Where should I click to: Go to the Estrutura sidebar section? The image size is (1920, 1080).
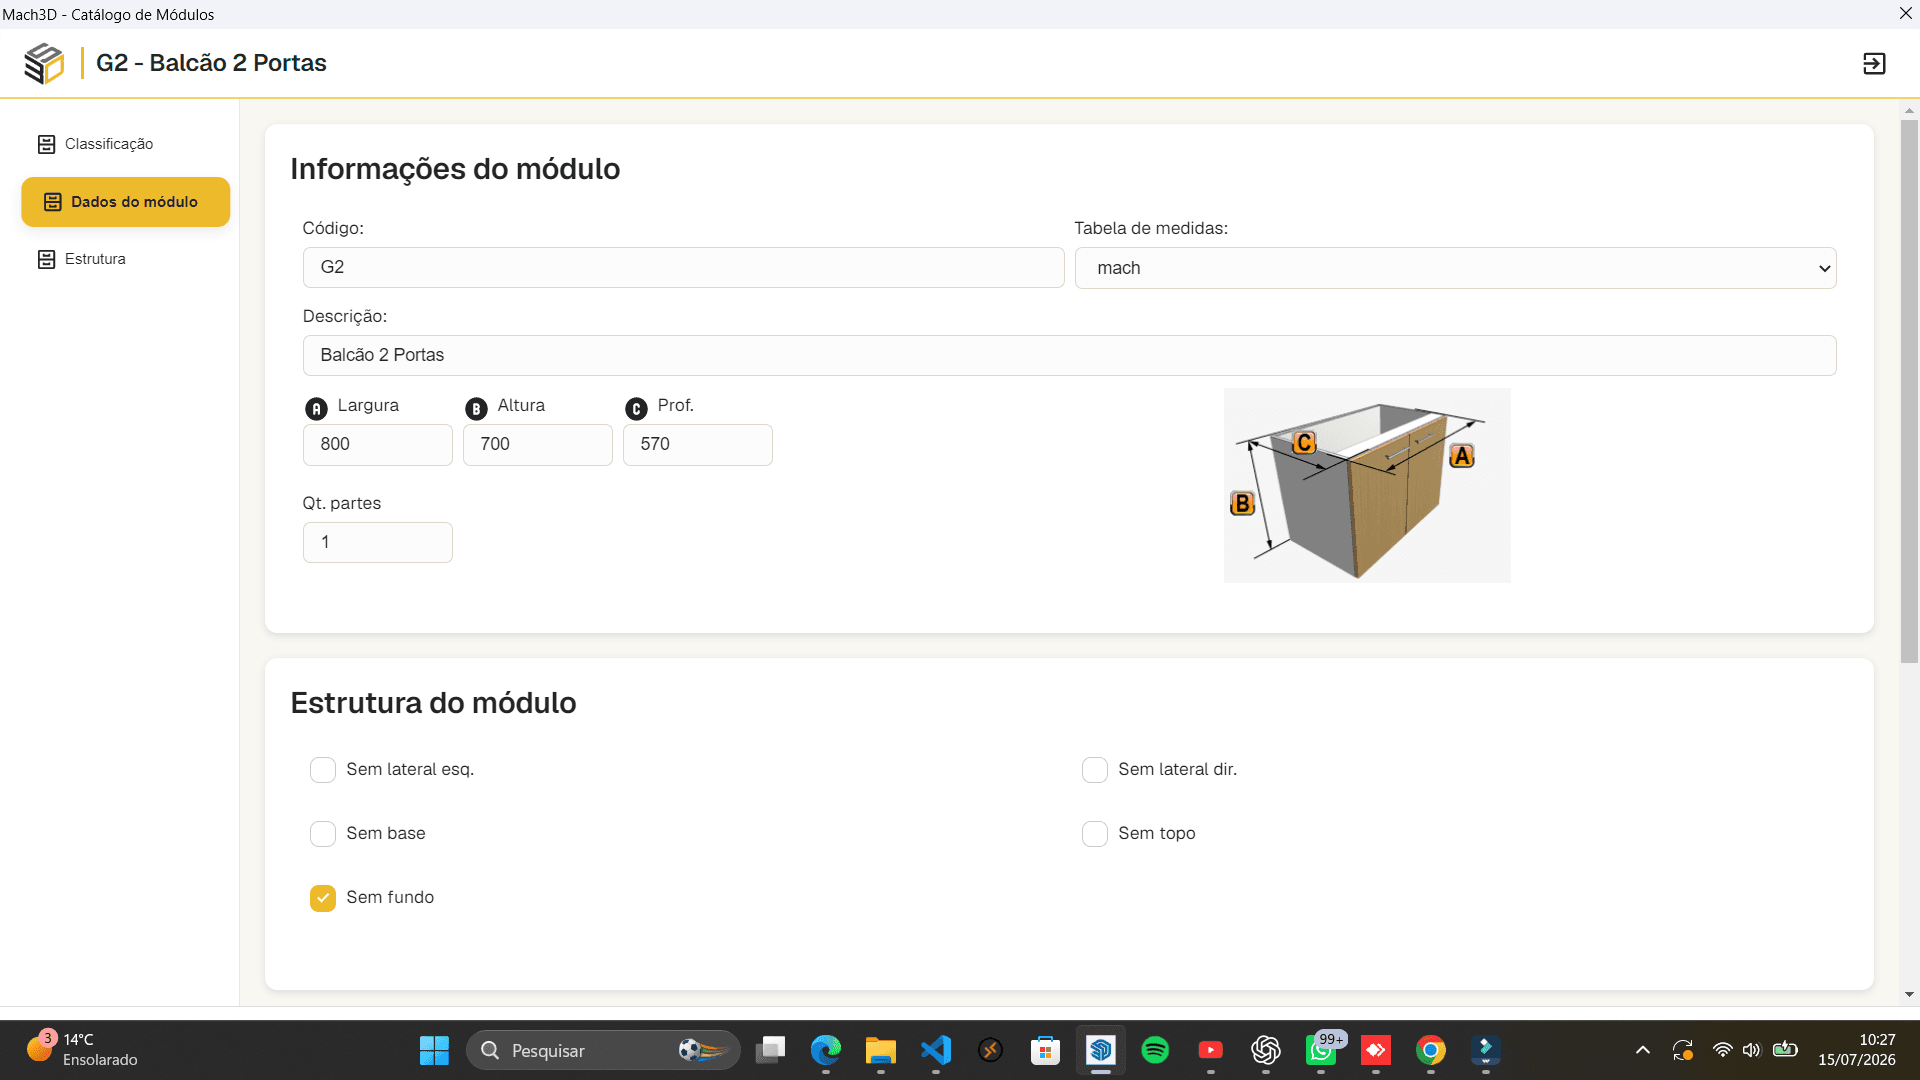tap(82, 259)
